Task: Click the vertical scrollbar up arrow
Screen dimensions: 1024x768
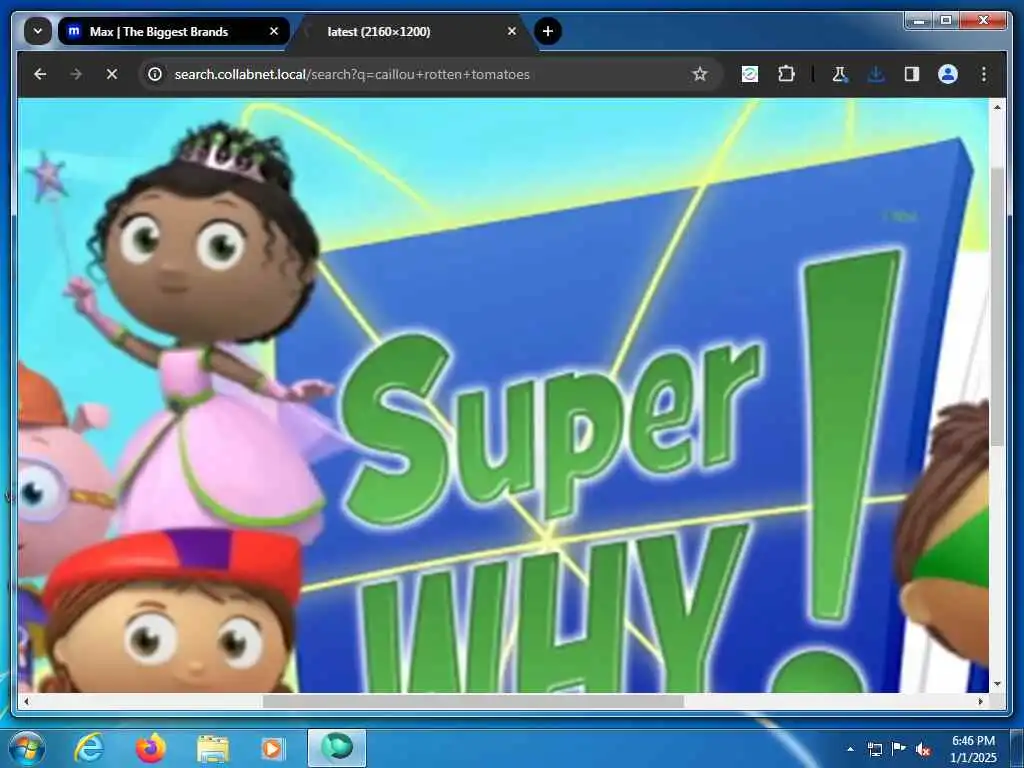Action: [x=997, y=106]
